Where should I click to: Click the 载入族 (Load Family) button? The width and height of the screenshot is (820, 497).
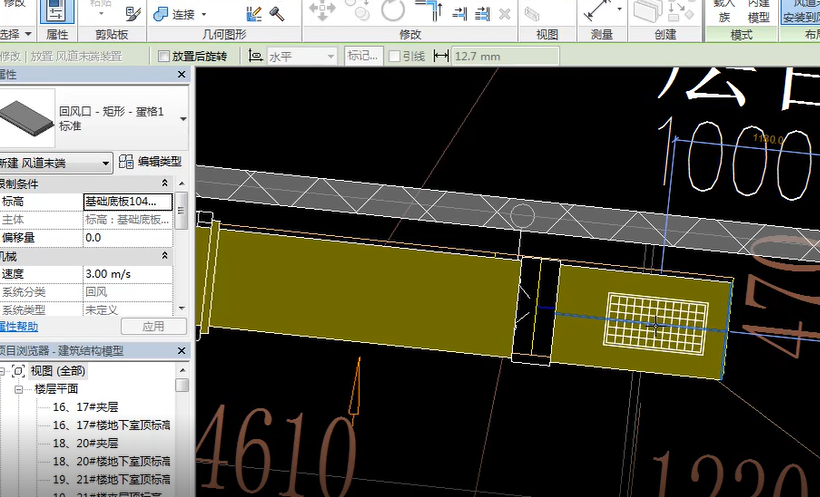[x=726, y=10]
